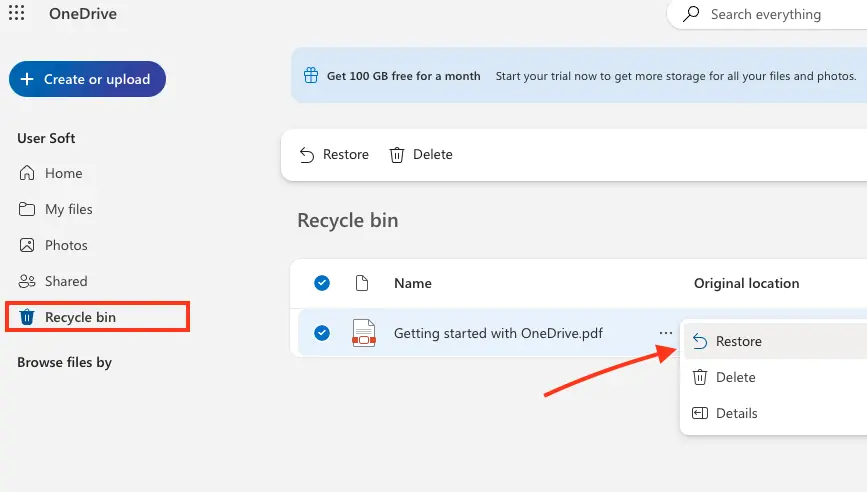The width and height of the screenshot is (867, 492).
Task: Open Shared from the sidebar
Action: pyautogui.click(x=66, y=281)
